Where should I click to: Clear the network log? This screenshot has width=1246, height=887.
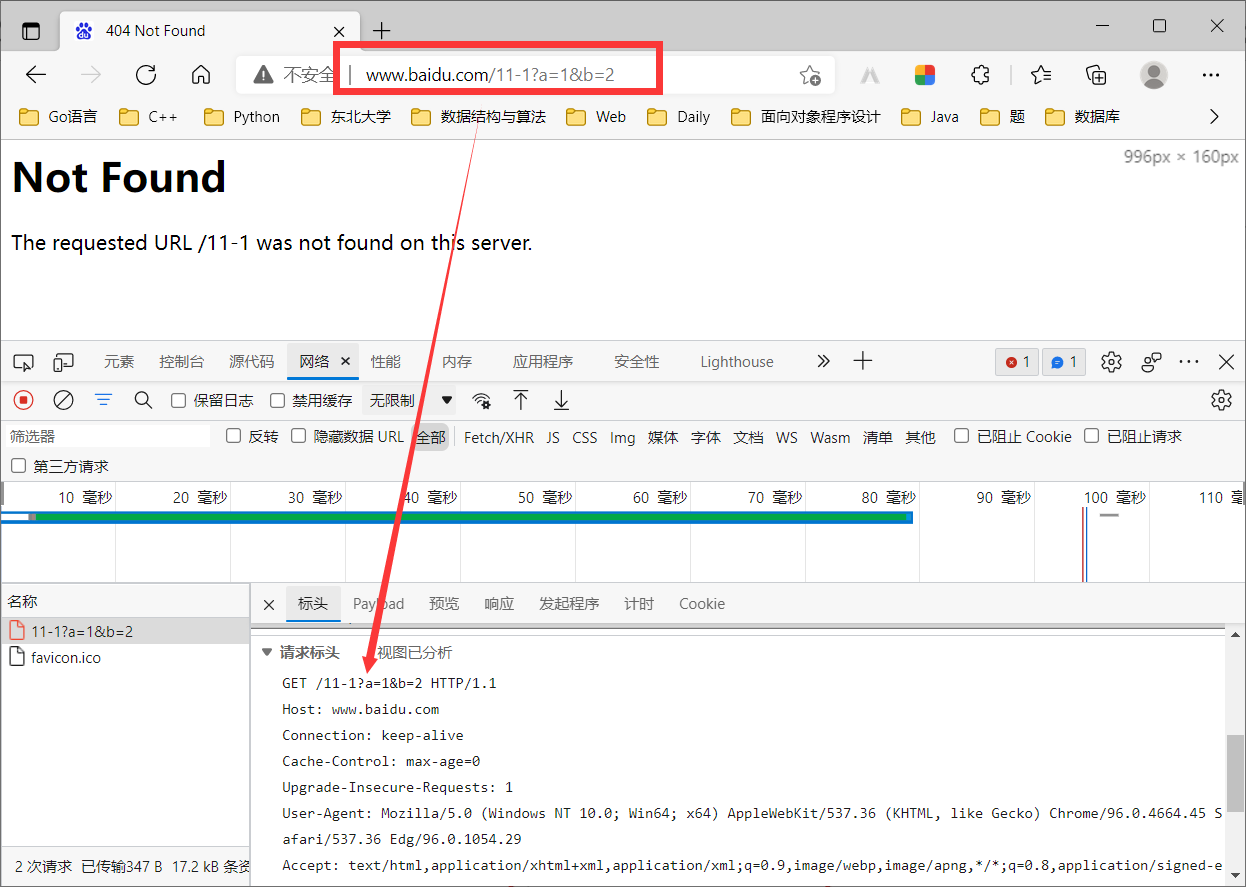point(63,400)
